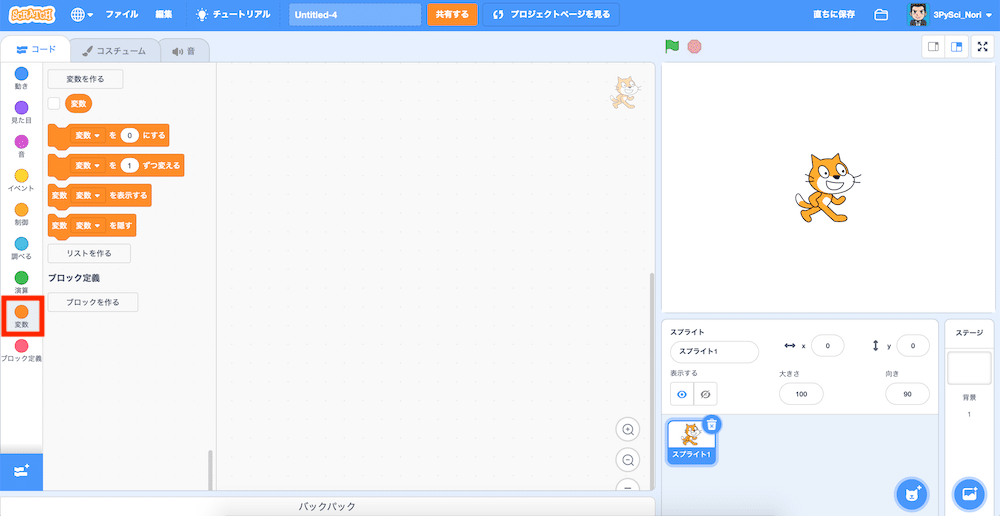Click ブロックを作る button
Image resolution: width=1000 pixels, height=516 pixels.
click(x=93, y=302)
